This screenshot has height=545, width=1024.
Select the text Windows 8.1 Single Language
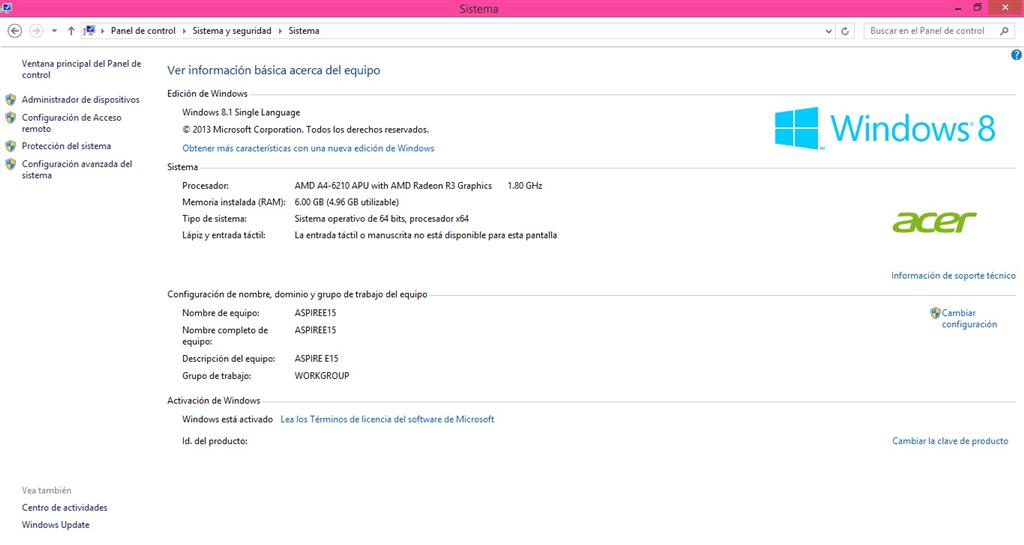click(x=241, y=112)
